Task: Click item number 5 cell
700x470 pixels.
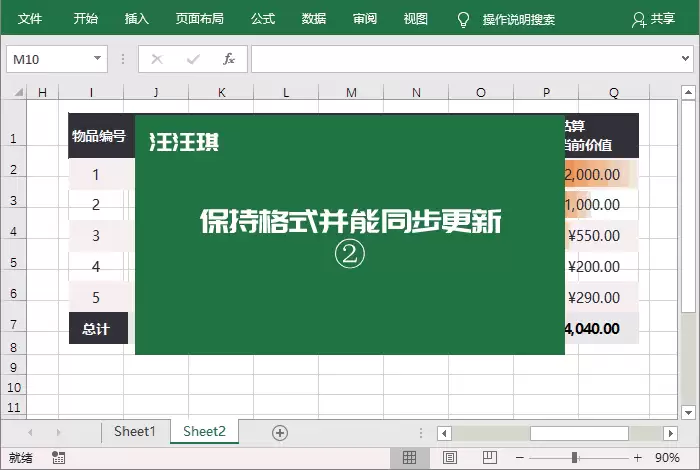Action: (x=96, y=298)
